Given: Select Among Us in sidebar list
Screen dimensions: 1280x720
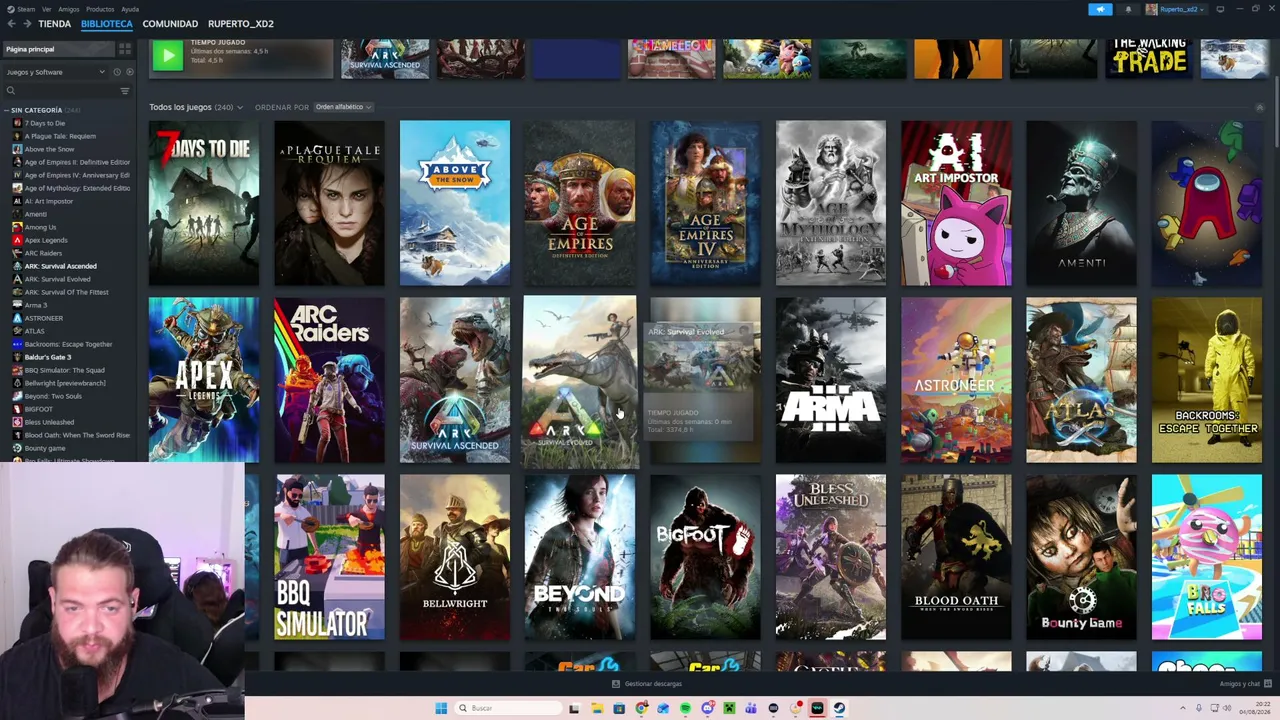Looking at the screenshot, I should click(x=41, y=227).
